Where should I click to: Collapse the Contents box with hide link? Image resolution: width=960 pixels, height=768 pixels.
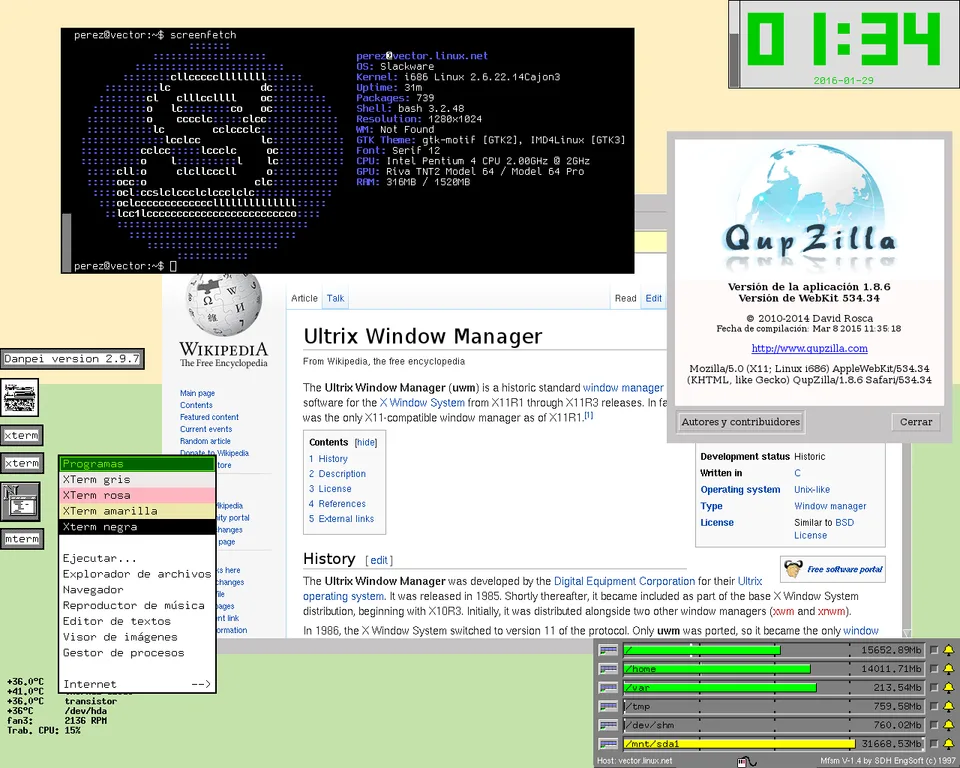point(366,442)
